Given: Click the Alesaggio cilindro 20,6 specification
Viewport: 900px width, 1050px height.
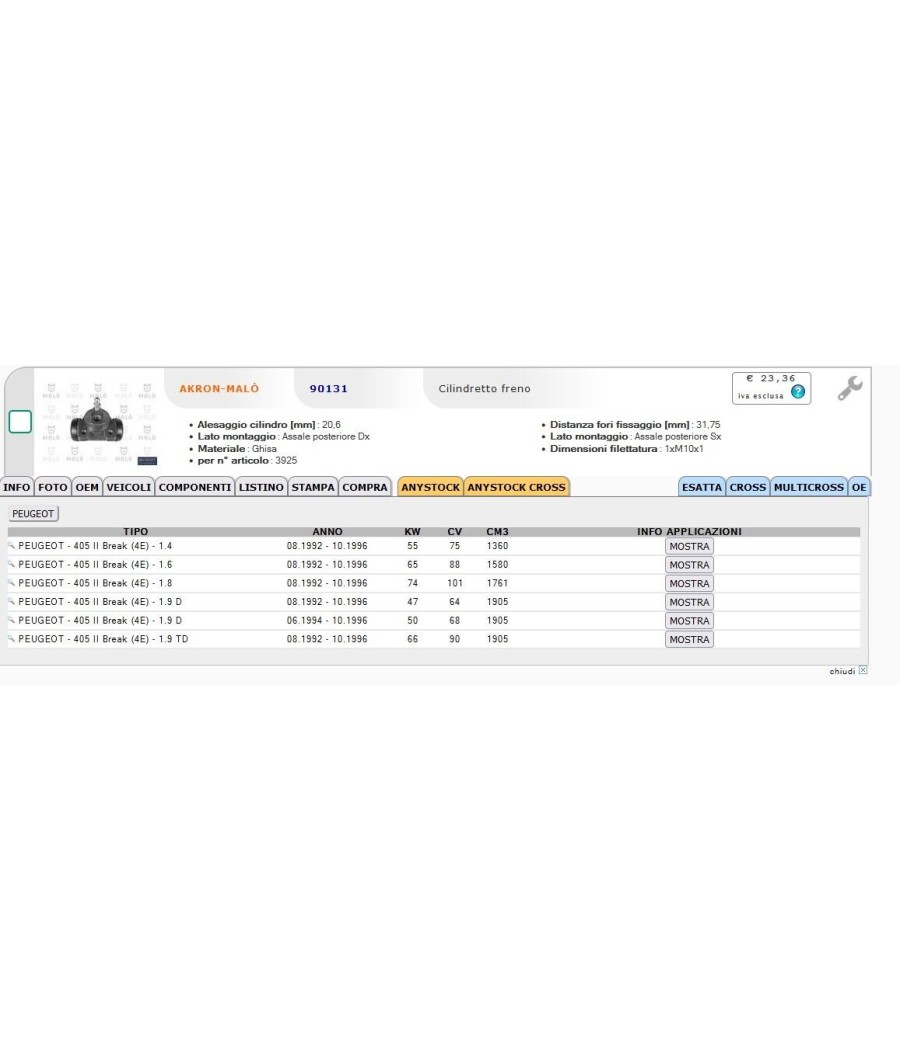Looking at the screenshot, I should [x=269, y=425].
